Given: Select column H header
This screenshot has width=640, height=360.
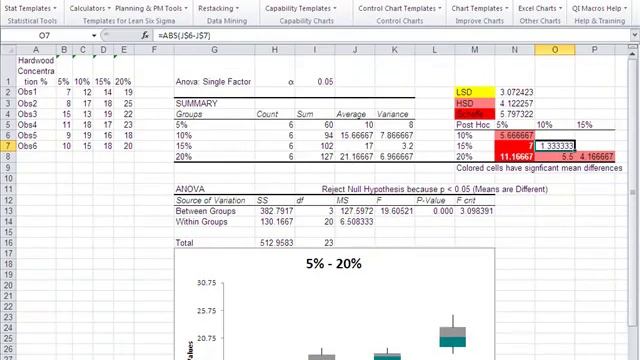Looking at the screenshot, I should coord(275,50).
